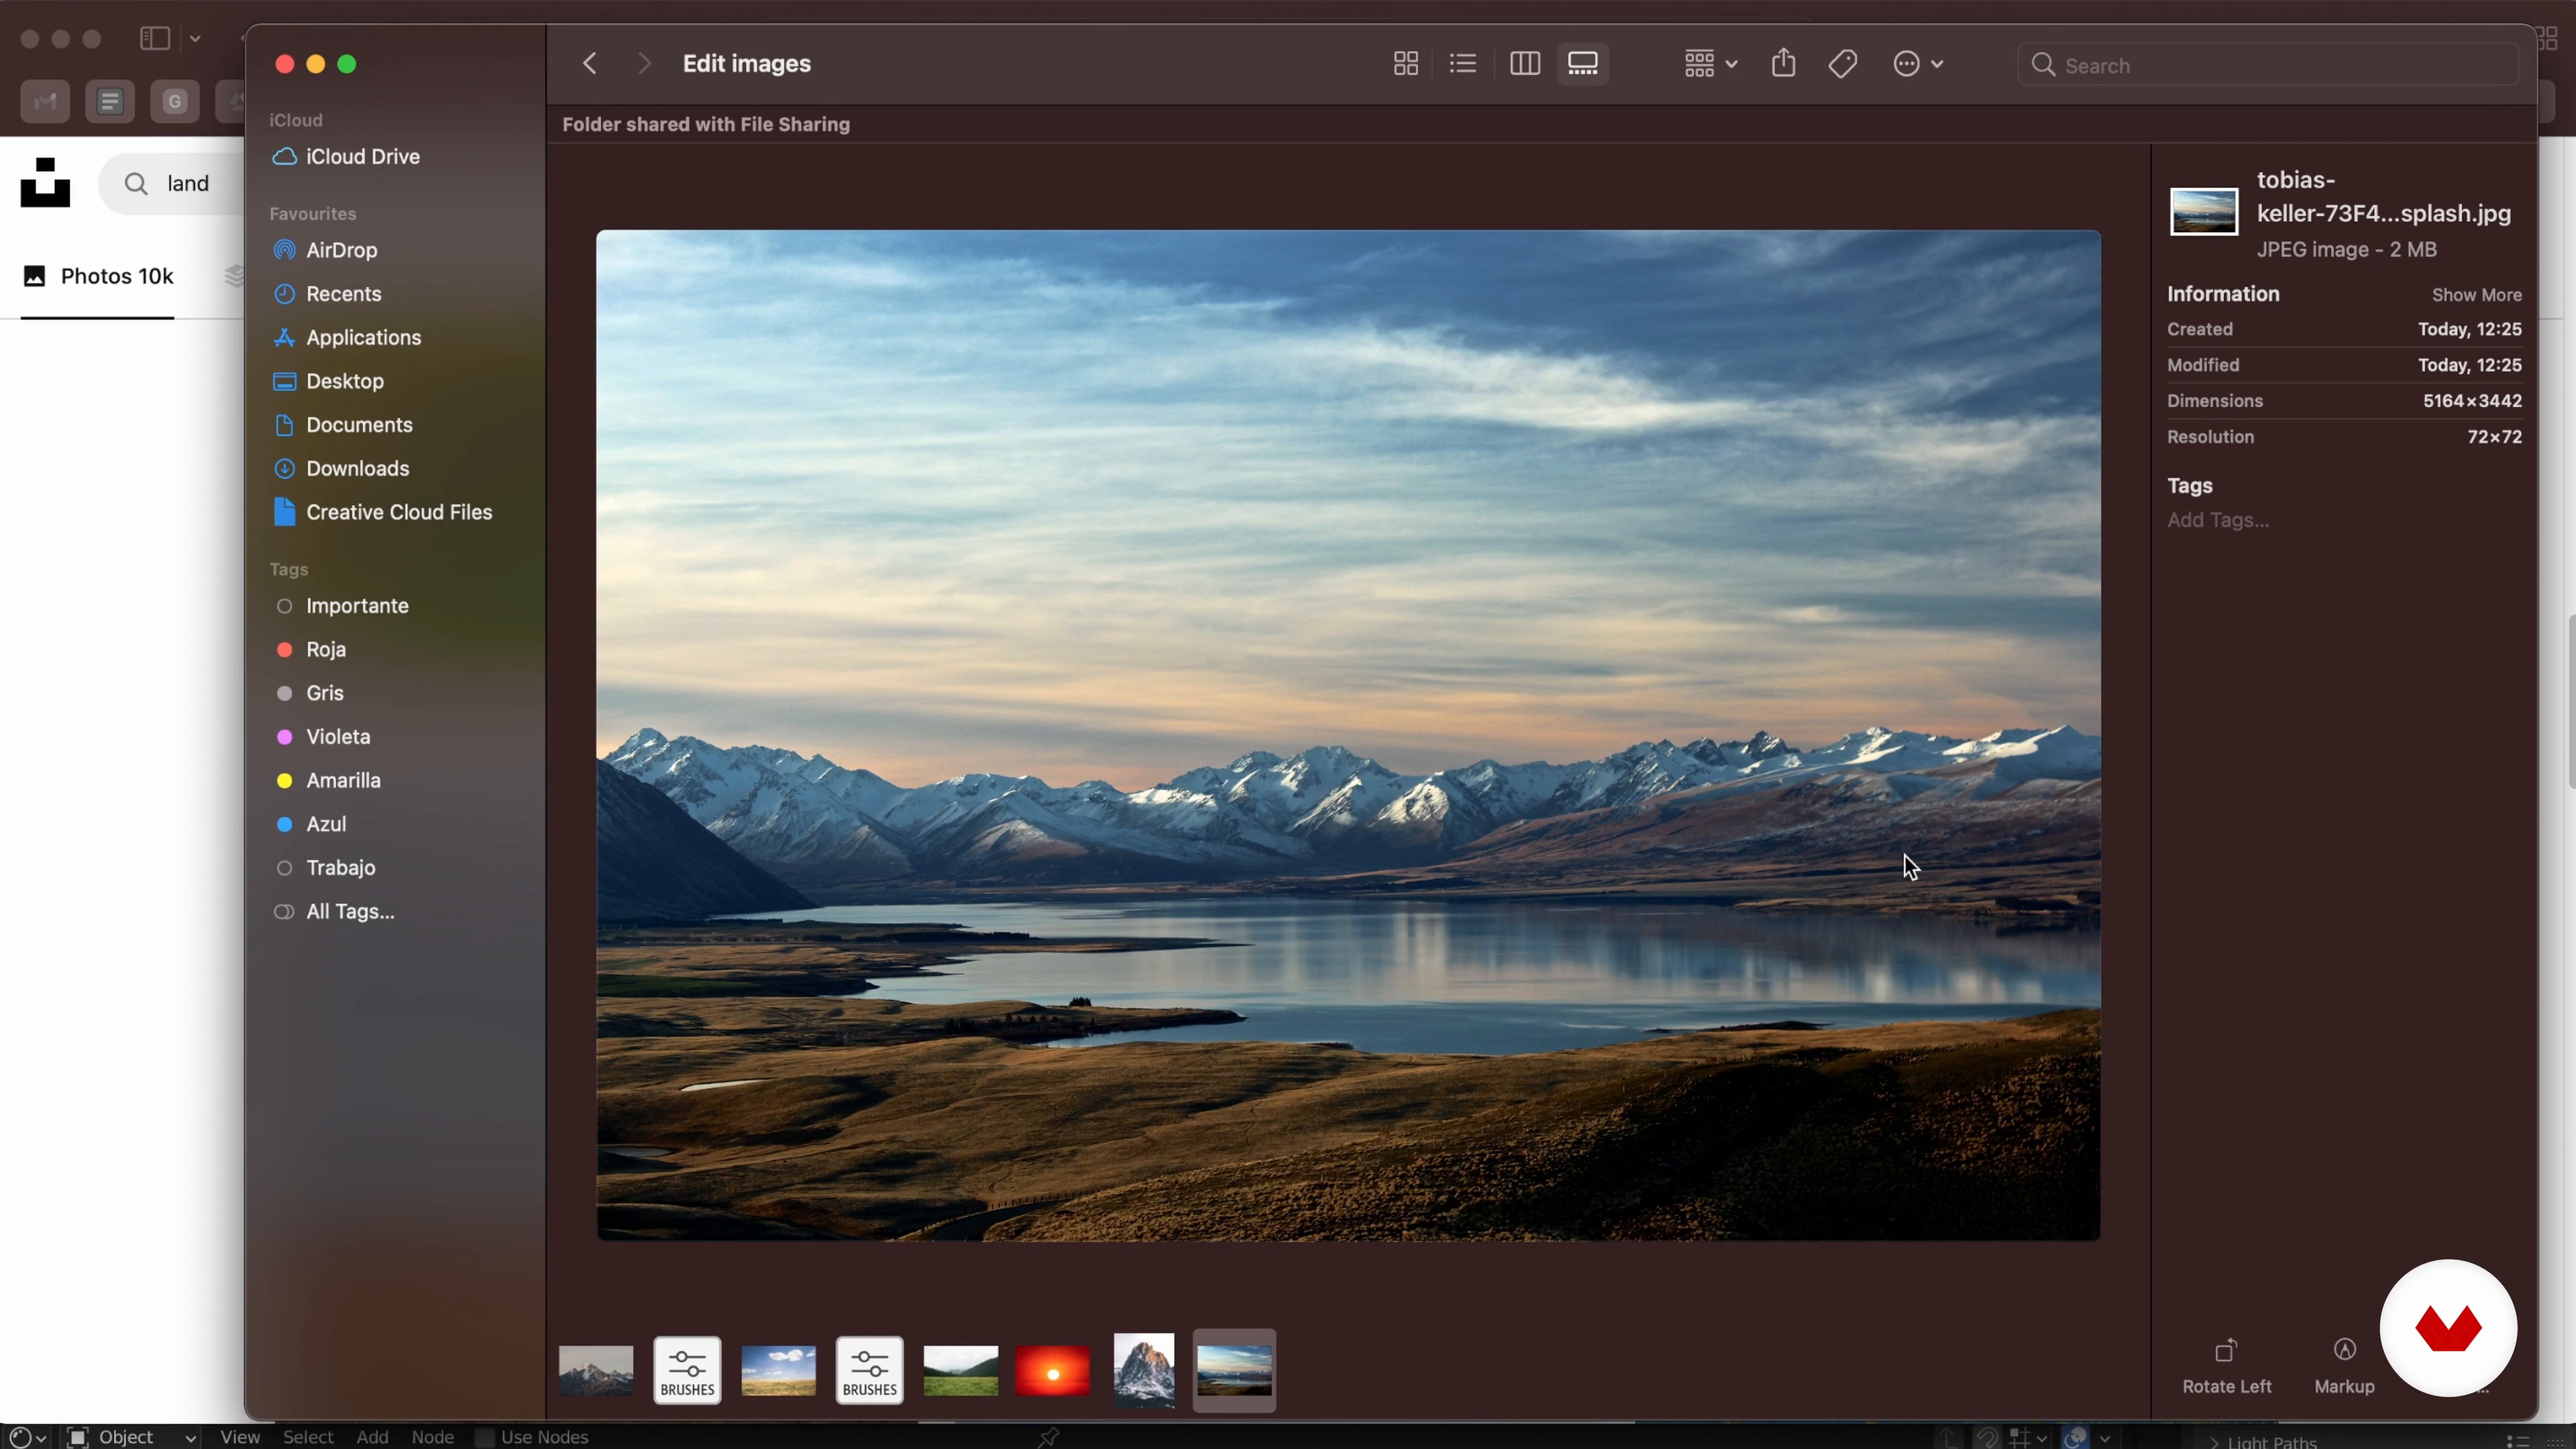Click the Gmail bookmark in browser
This screenshot has width=2576, height=1449.
(x=45, y=101)
